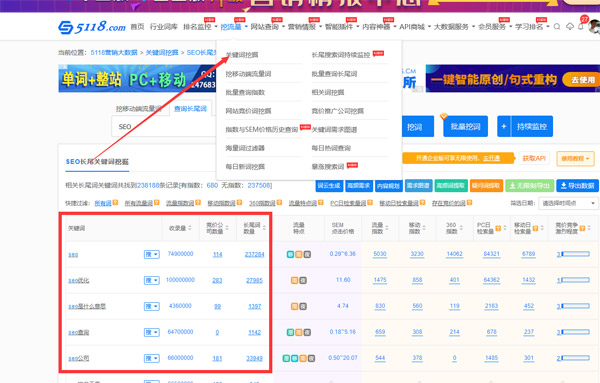Sort by 360指数 column arrows
This screenshot has width=600, height=383.
click(461, 228)
